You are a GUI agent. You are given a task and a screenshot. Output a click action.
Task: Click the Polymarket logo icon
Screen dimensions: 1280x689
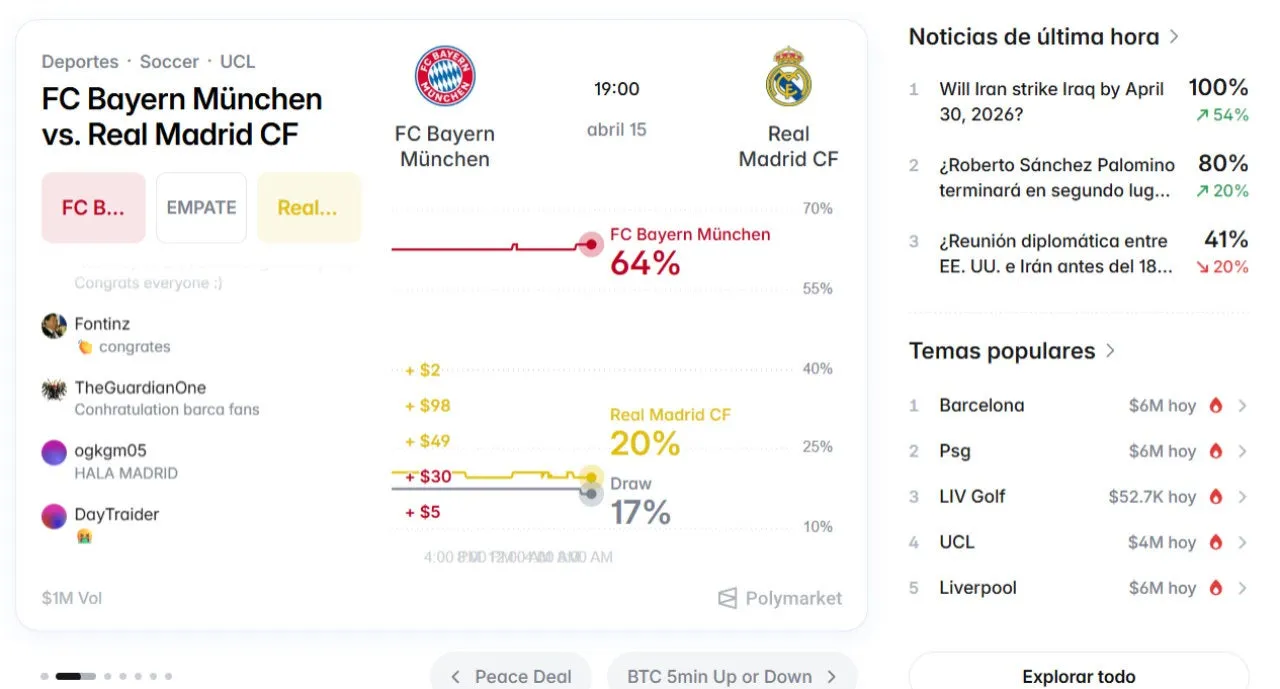pyautogui.click(x=728, y=598)
